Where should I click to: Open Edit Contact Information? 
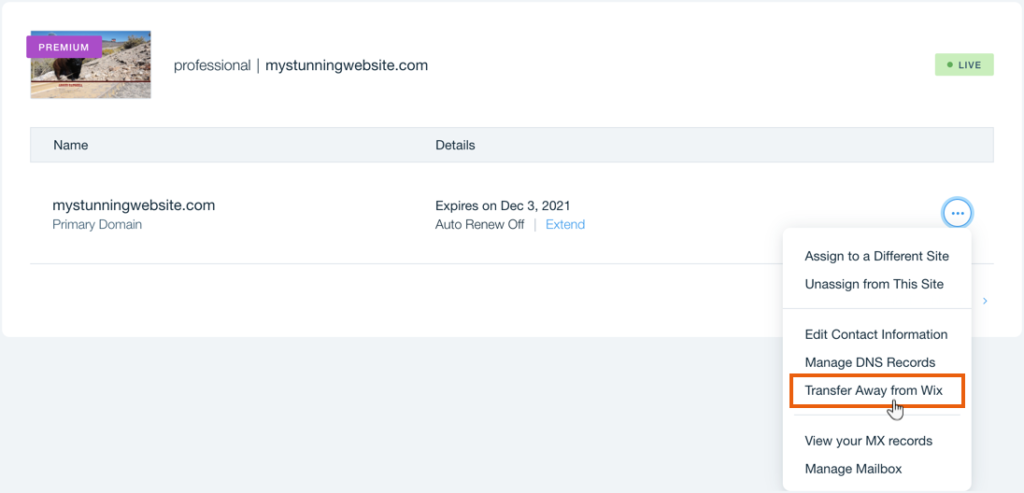[x=875, y=334]
